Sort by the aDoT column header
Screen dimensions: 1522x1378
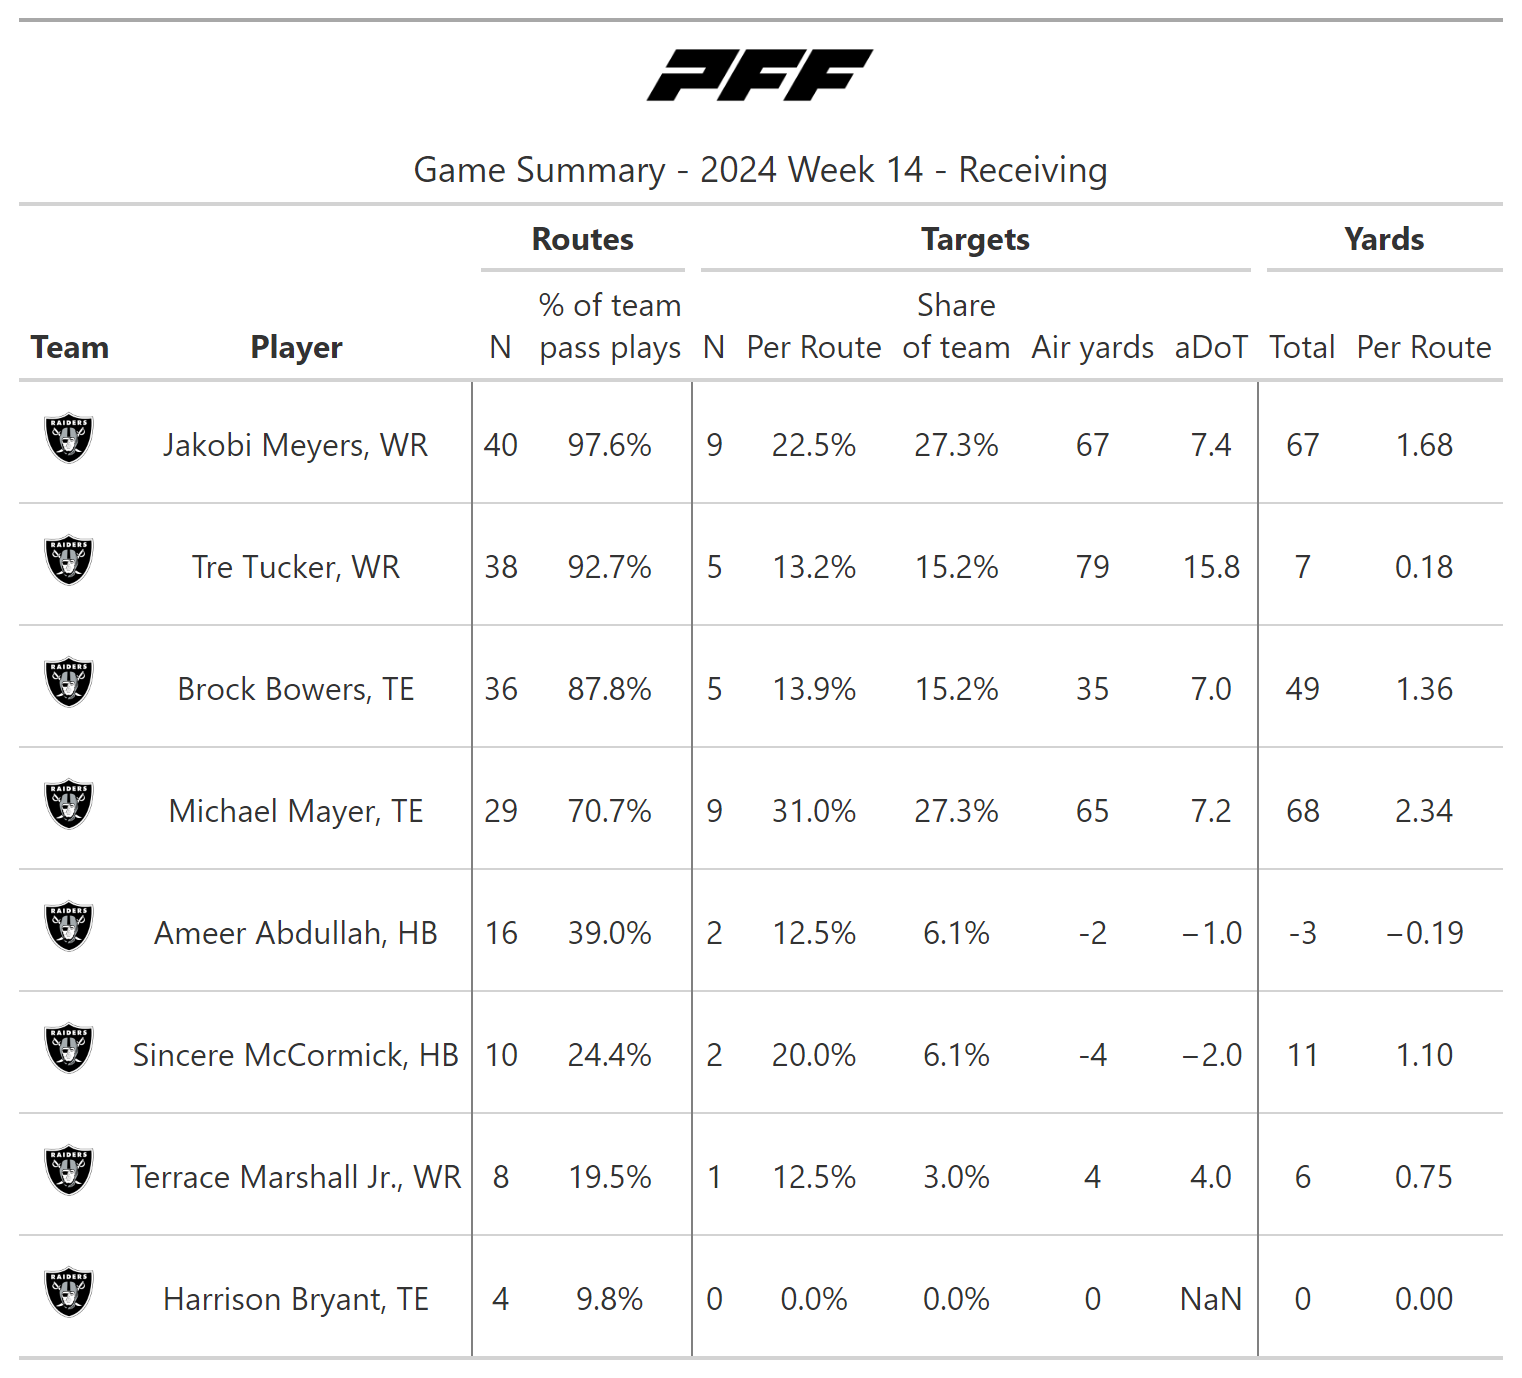[1210, 347]
